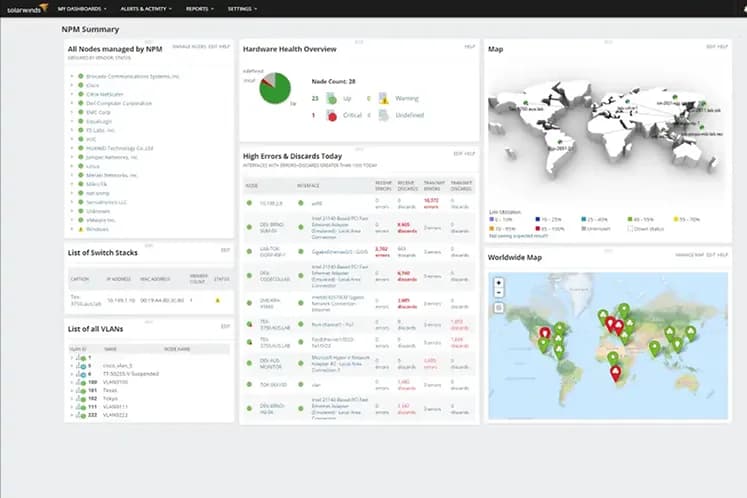Zoom out on the Worldwide Map
This screenshot has height=498, width=747.
pyautogui.click(x=499, y=293)
